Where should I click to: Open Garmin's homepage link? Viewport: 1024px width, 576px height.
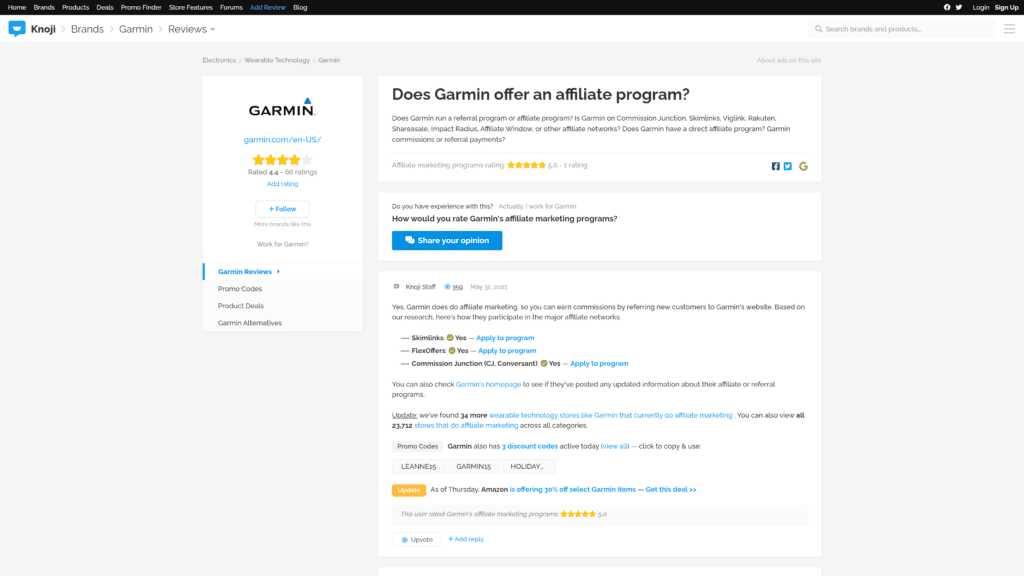click(488, 384)
